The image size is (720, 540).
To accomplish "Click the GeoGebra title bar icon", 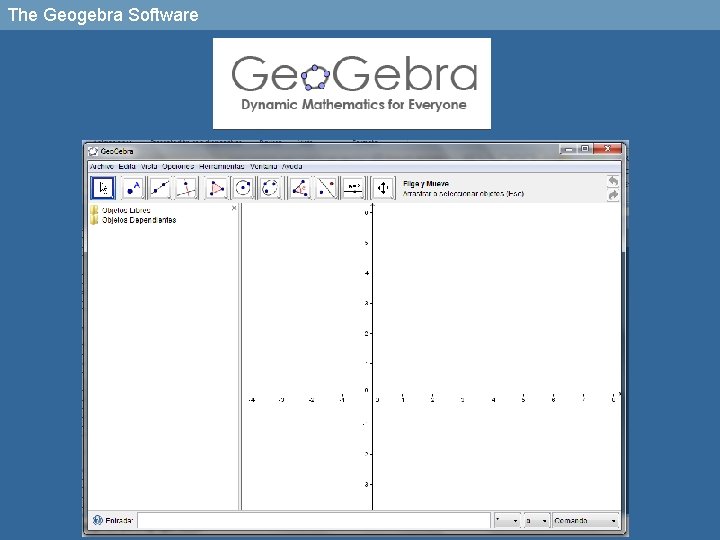I will 93,151.
